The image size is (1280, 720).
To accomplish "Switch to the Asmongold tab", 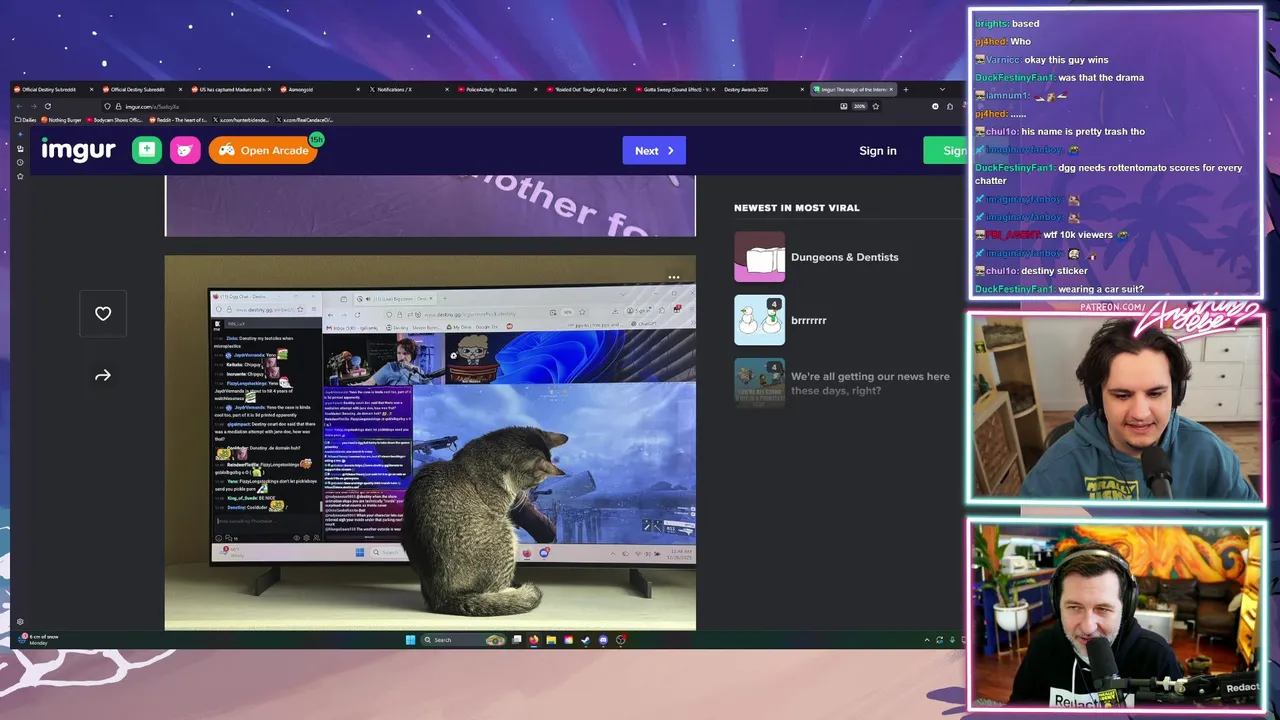I will tap(318, 89).
